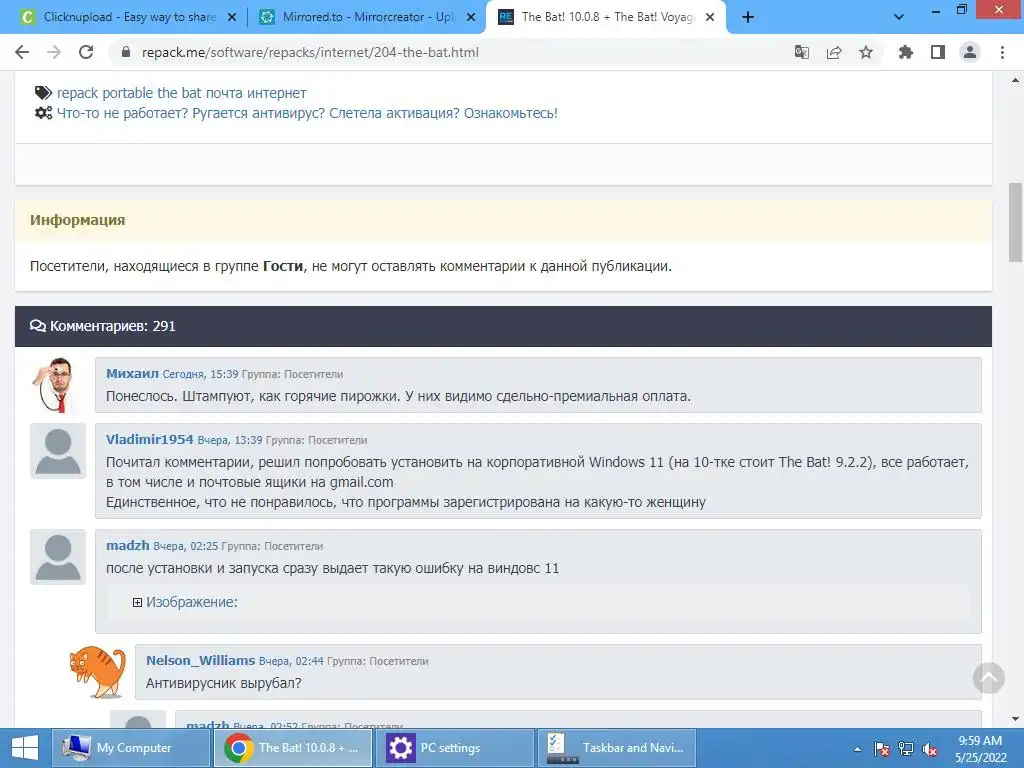Open Nelson_Williams profile link

coord(200,660)
